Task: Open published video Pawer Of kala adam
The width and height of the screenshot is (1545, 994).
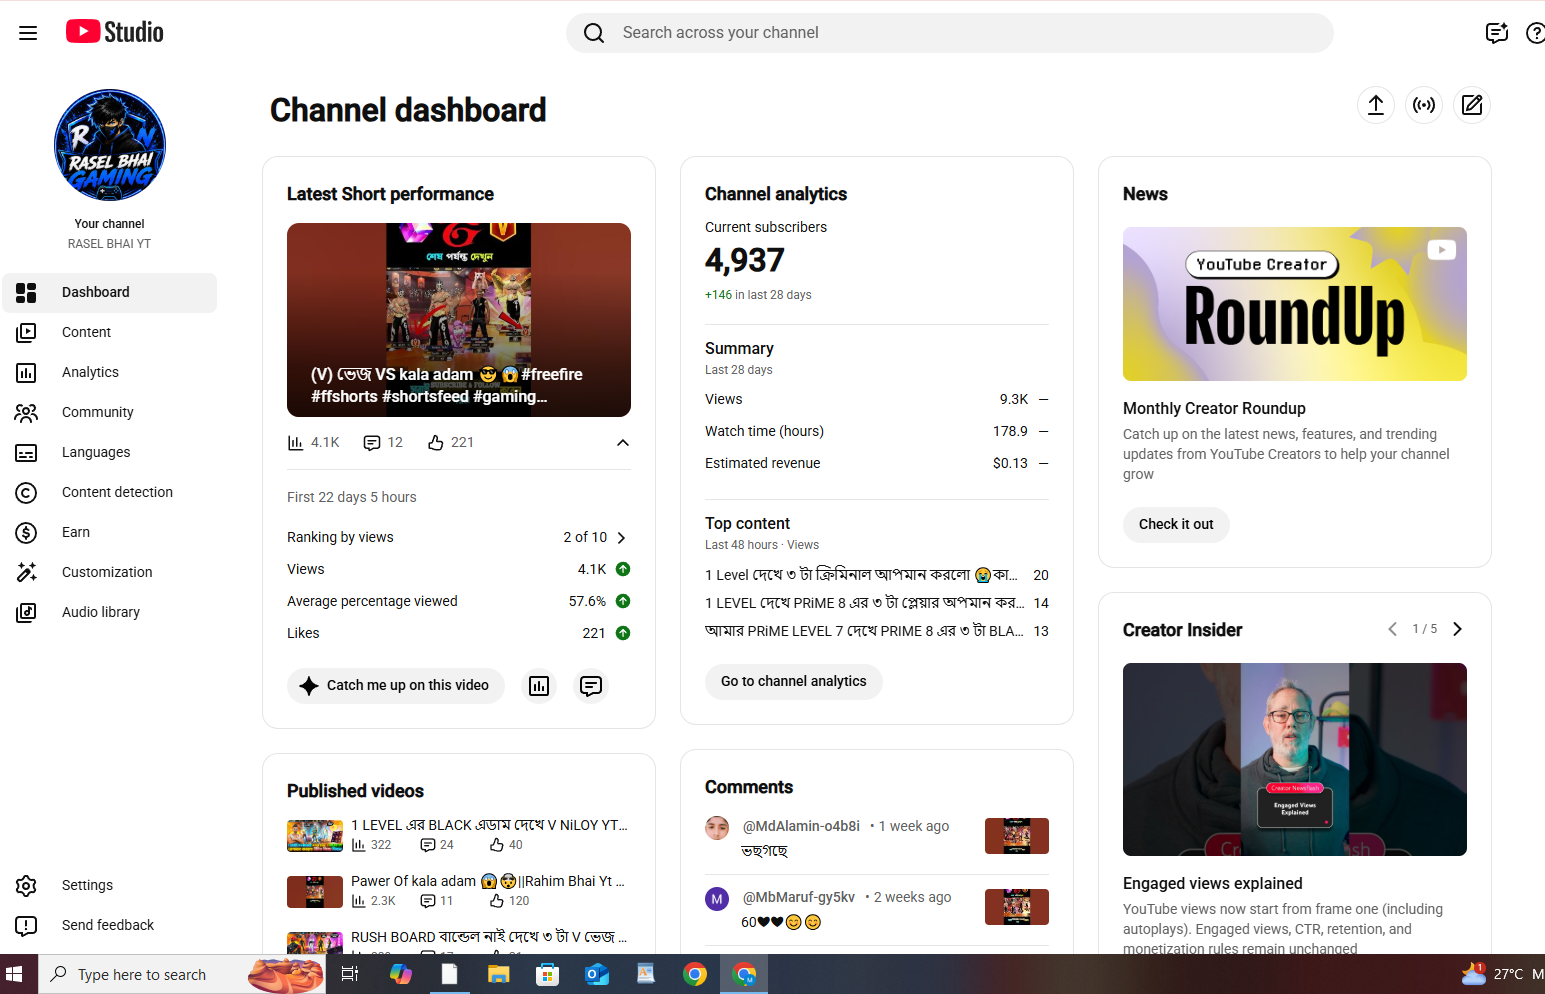Action: (x=488, y=882)
